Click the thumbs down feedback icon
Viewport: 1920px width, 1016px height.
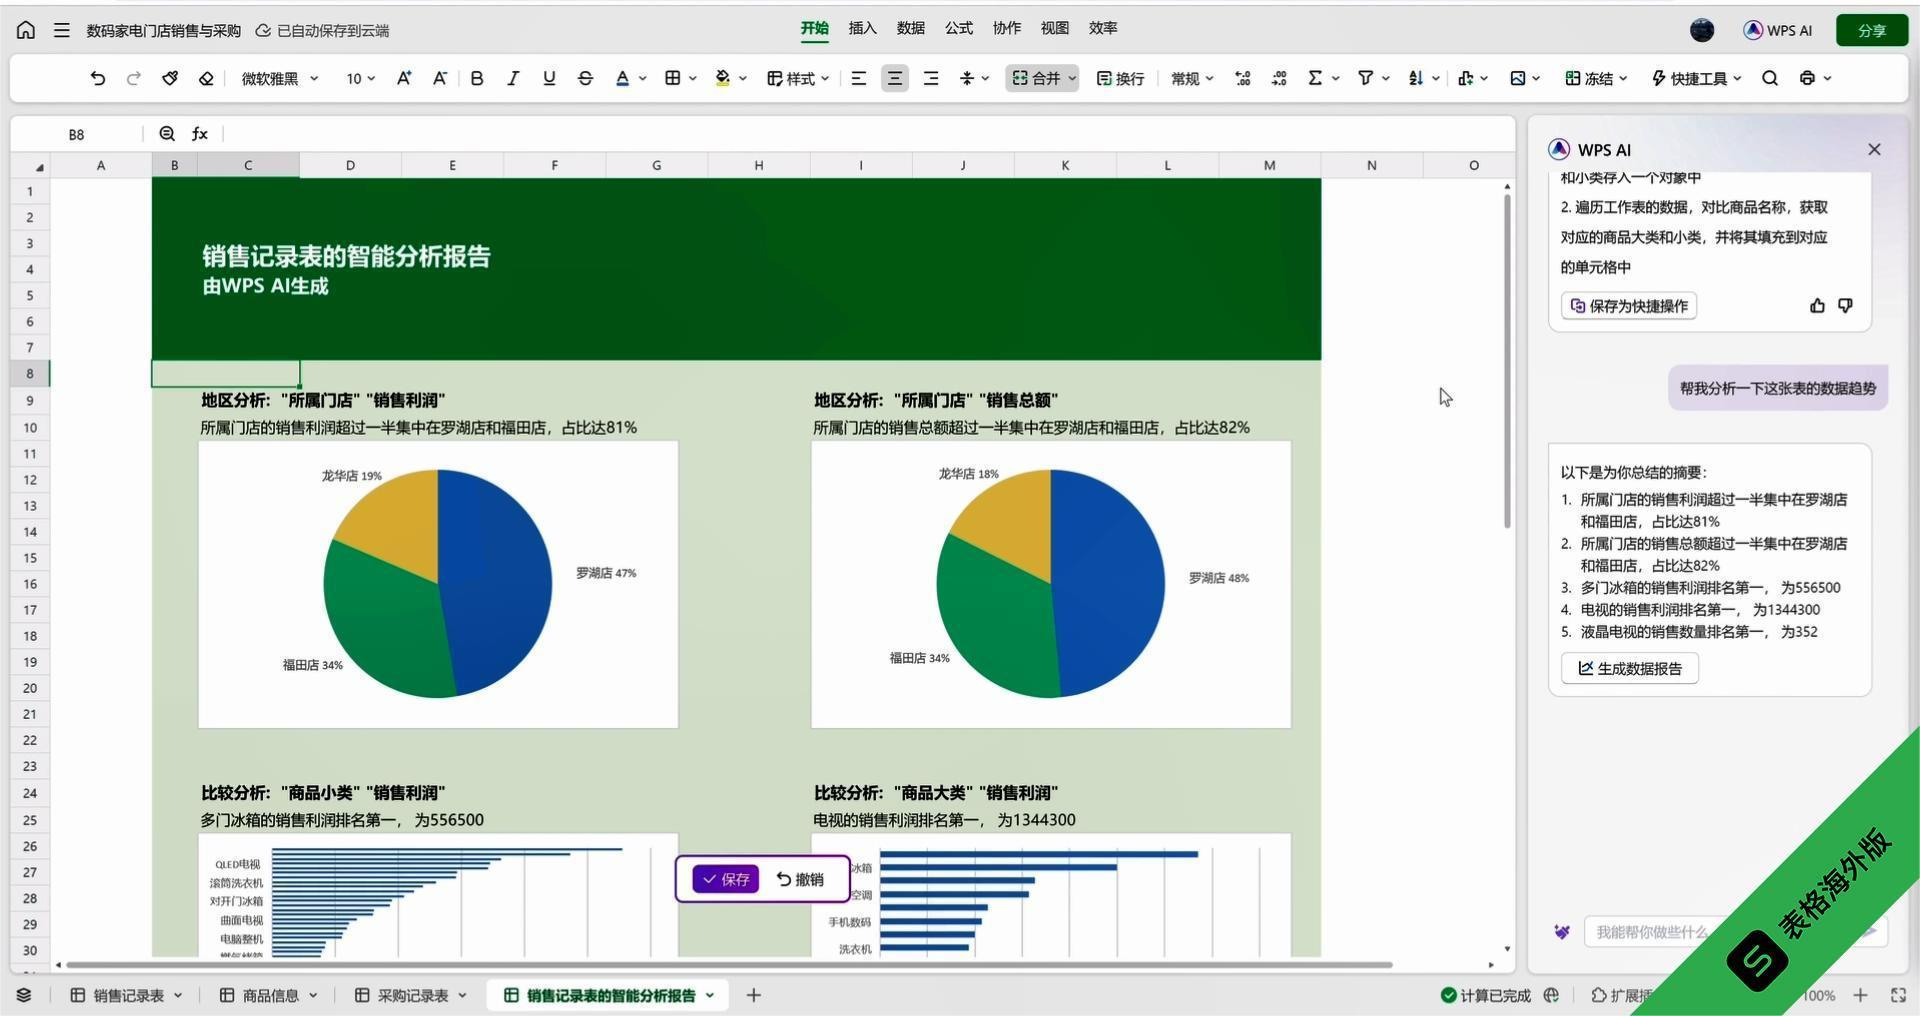(1845, 306)
